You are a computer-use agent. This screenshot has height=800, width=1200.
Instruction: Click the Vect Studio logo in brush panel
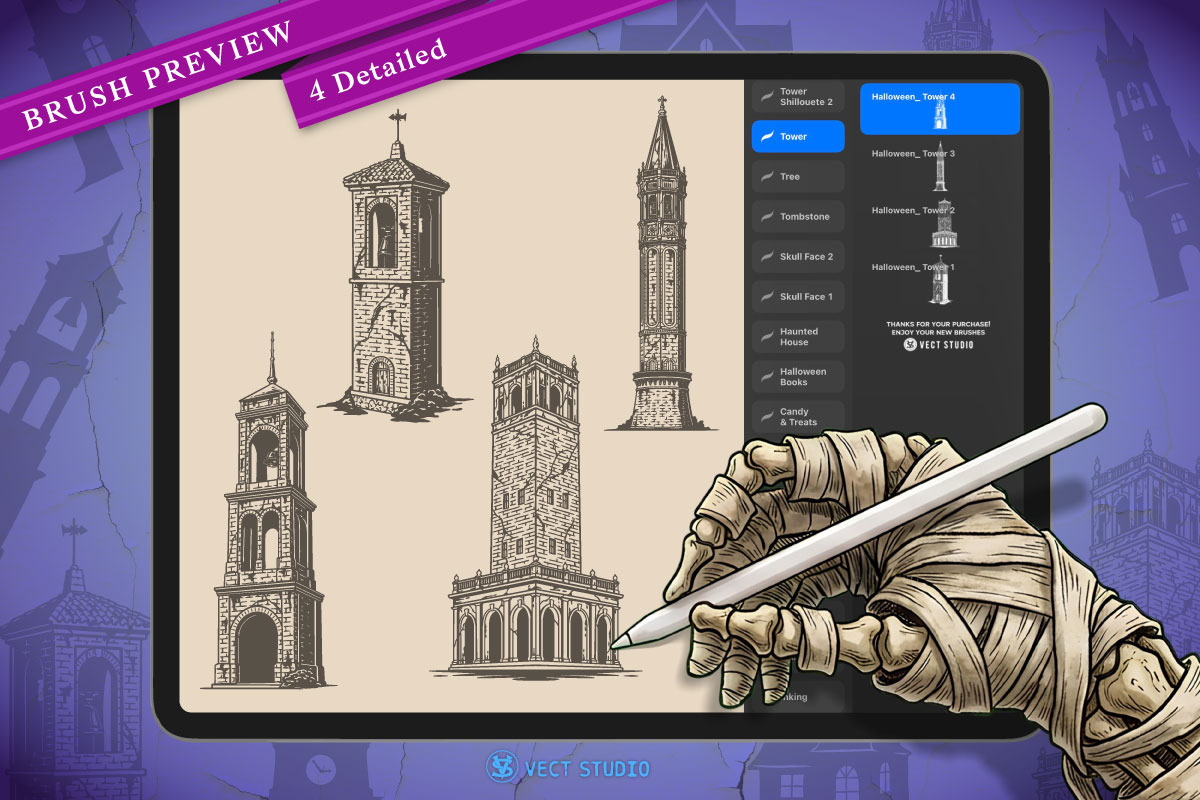click(x=938, y=344)
